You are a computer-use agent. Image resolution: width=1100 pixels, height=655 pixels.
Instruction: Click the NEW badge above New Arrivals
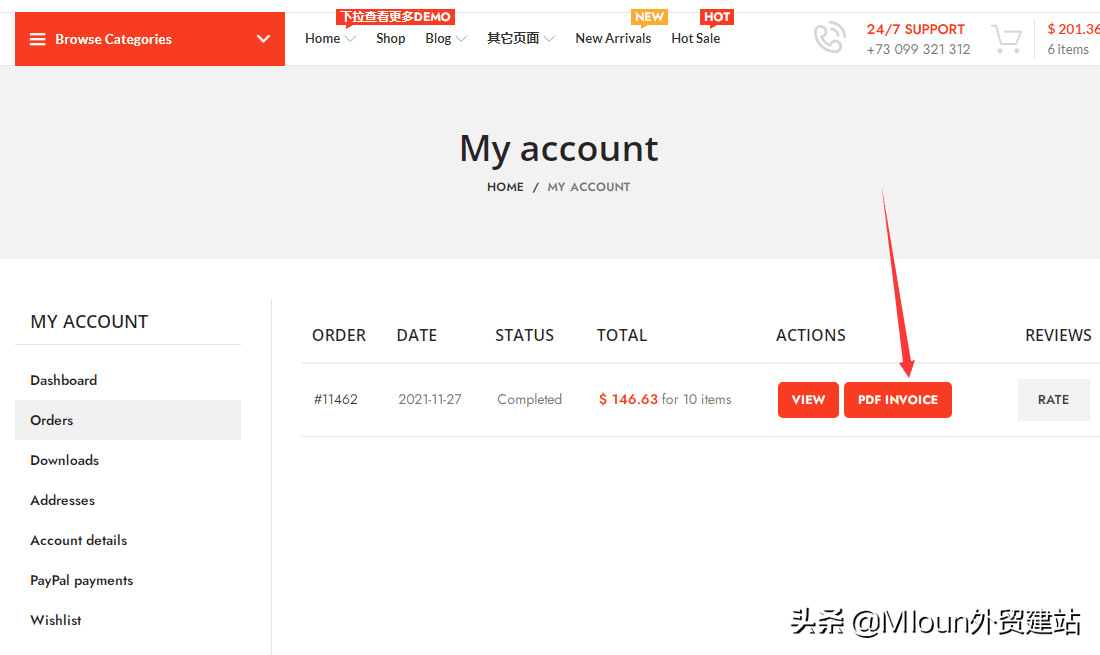pyautogui.click(x=649, y=16)
